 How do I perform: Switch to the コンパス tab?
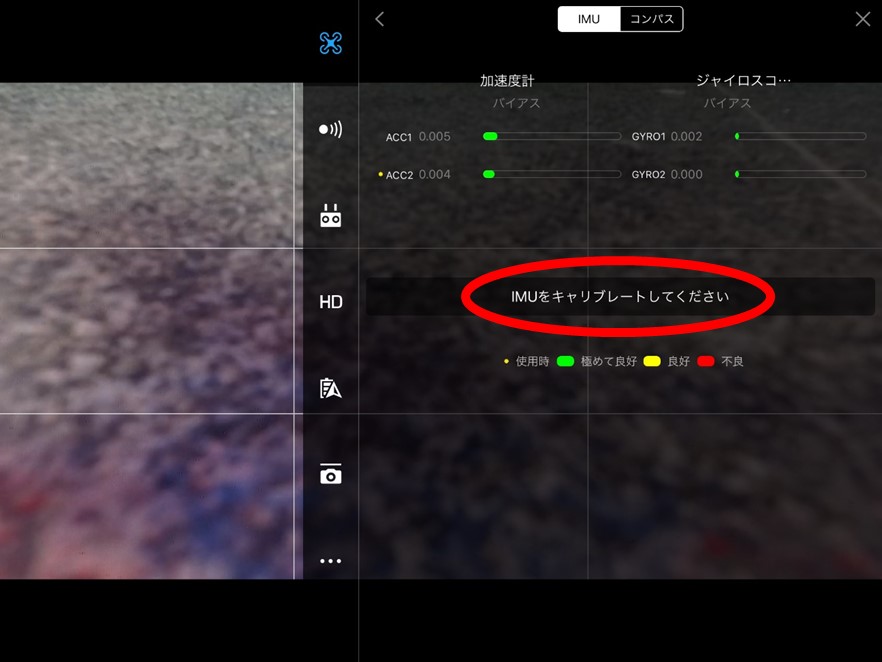pyautogui.click(x=651, y=19)
